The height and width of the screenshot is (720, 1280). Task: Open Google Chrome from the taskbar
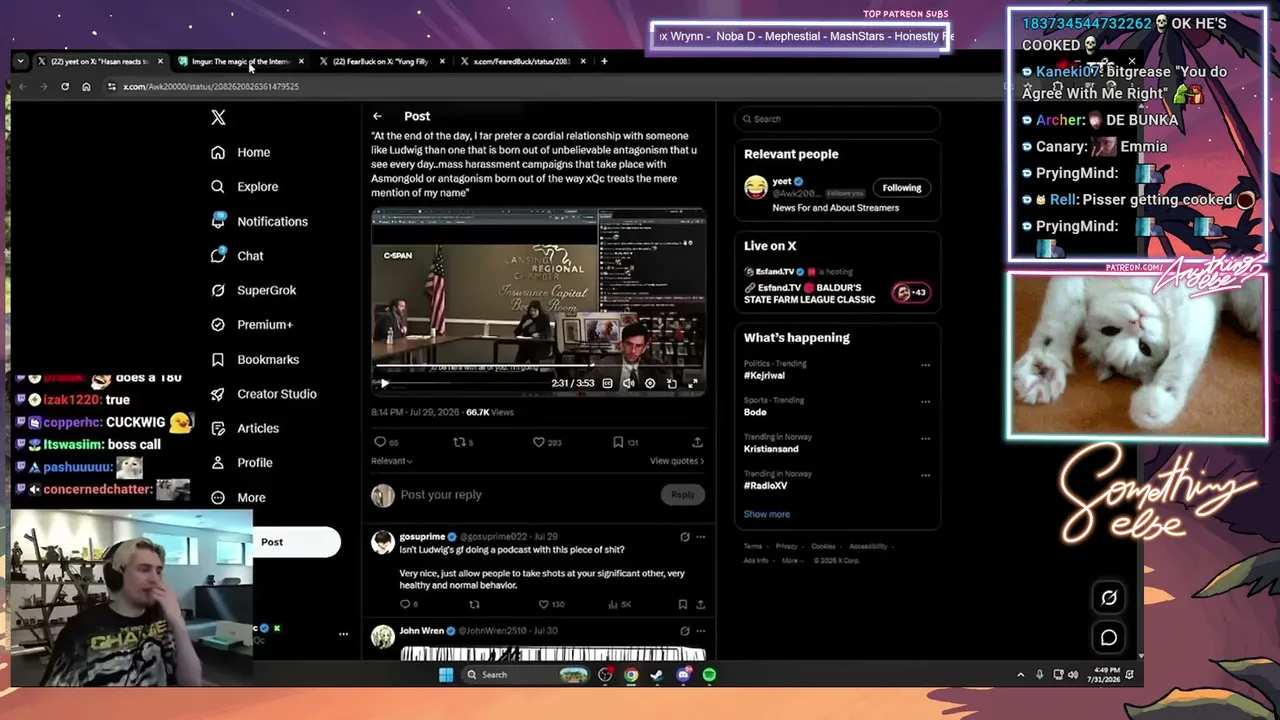631,675
